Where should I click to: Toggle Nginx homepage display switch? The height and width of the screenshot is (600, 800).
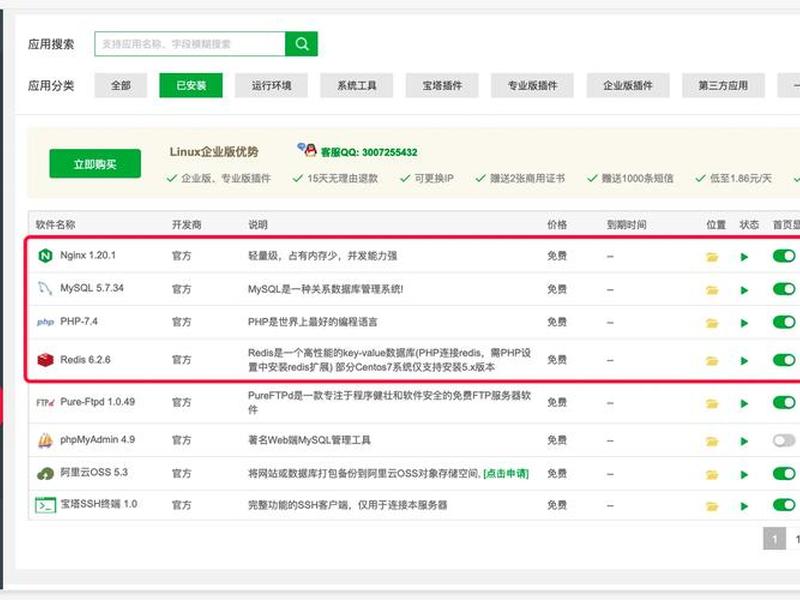coord(784,256)
